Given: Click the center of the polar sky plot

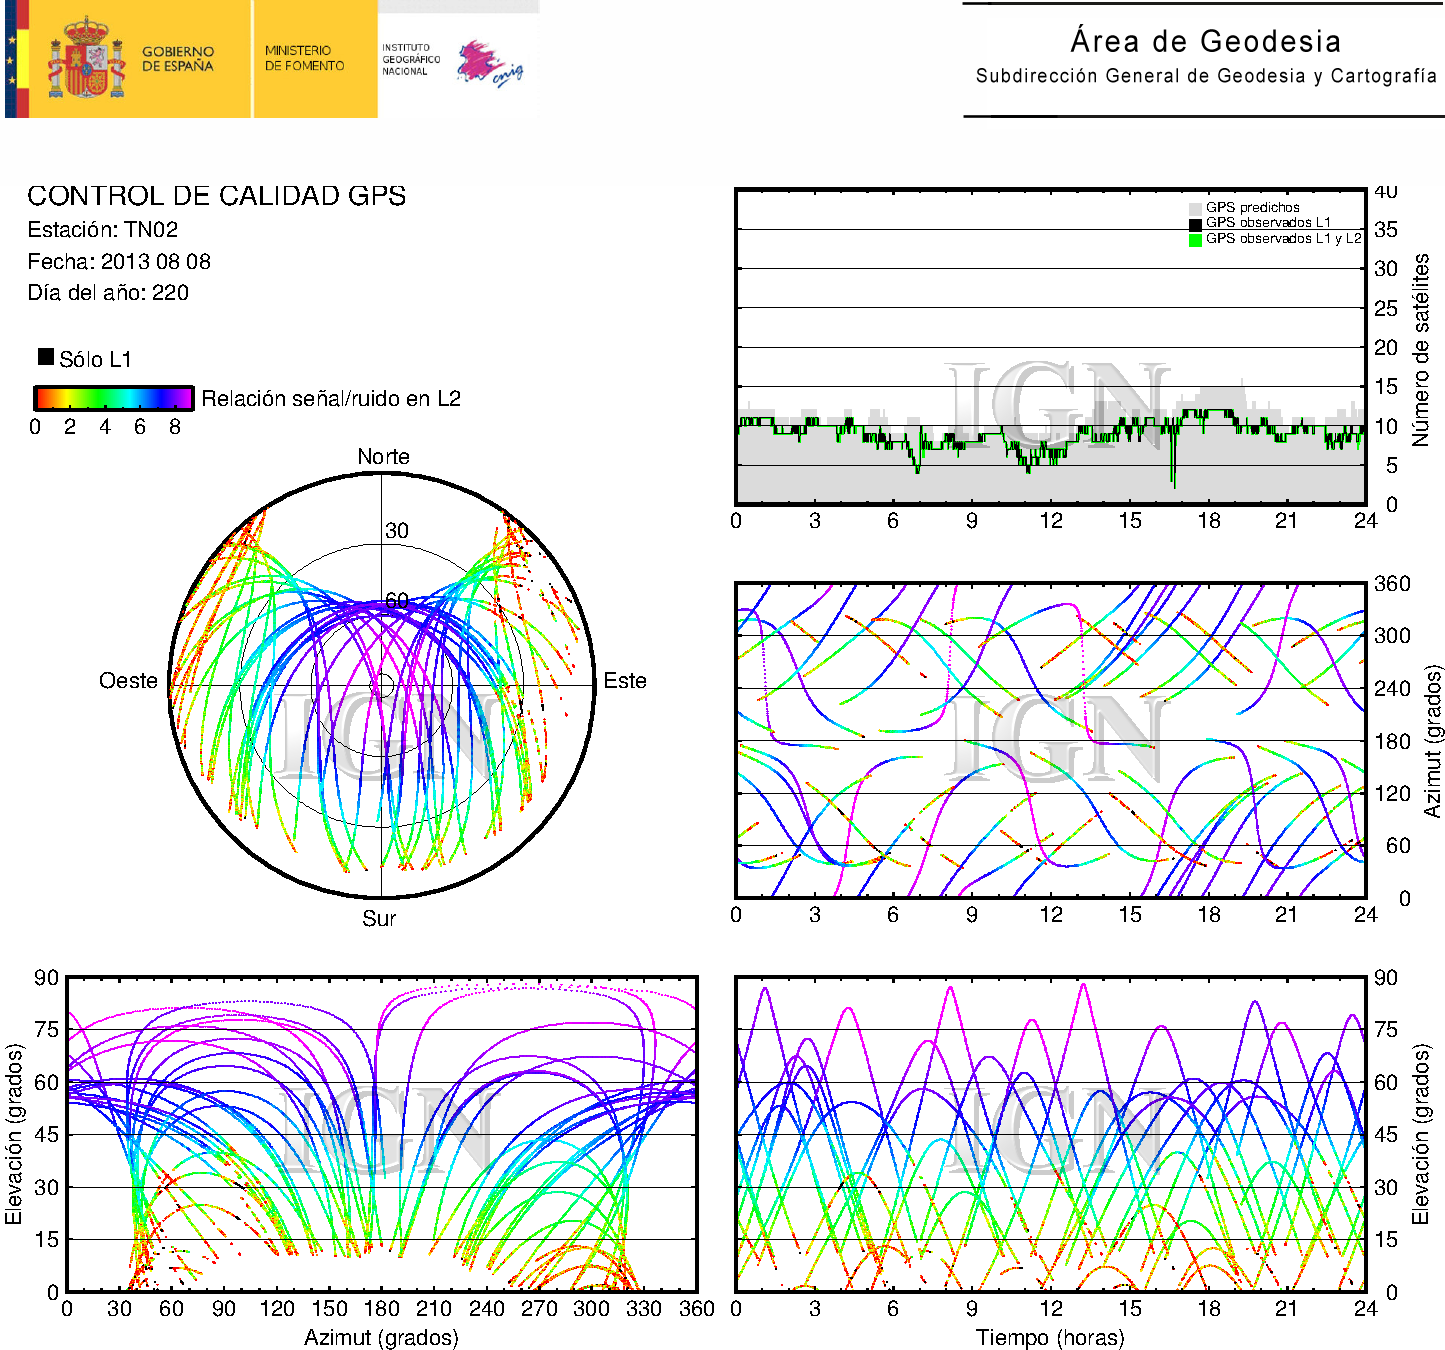Looking at the screenshot, I should pyautogui.click(x=382, y=686).
